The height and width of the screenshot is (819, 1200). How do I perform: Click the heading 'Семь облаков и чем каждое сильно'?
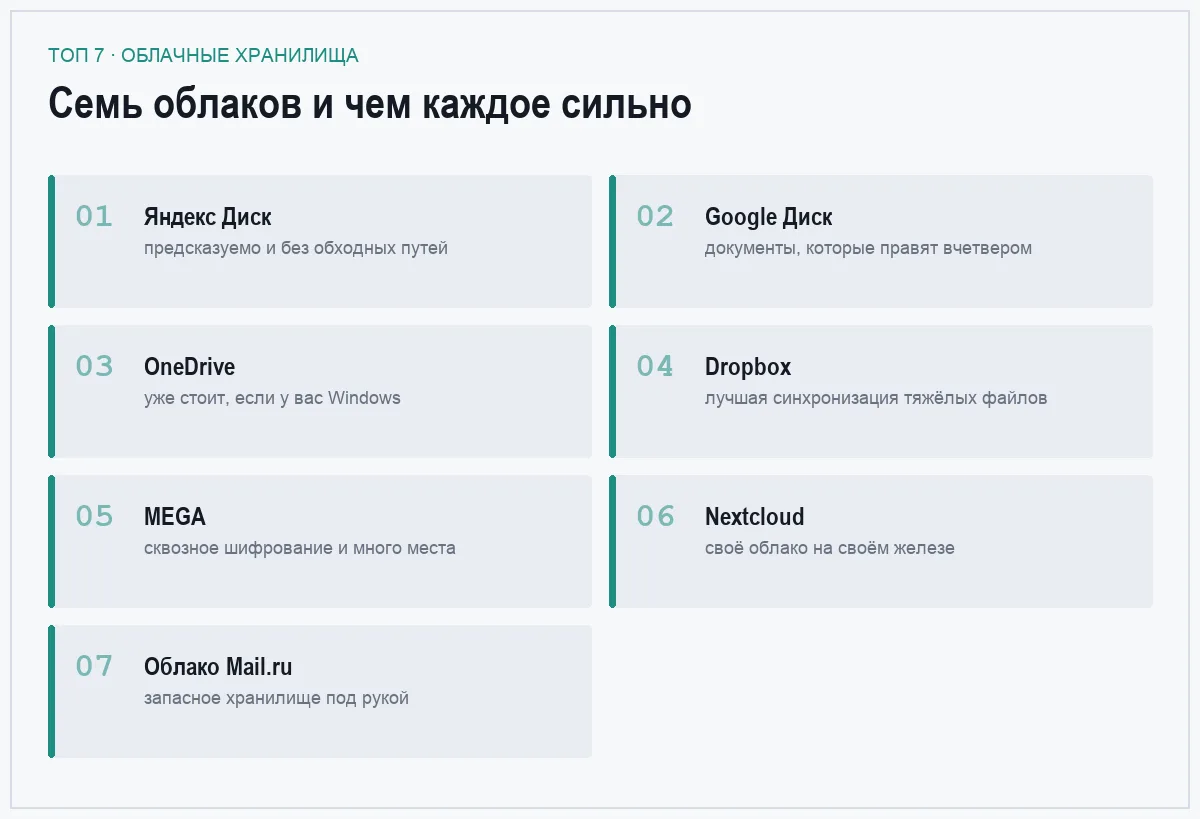tap(370, 104)
